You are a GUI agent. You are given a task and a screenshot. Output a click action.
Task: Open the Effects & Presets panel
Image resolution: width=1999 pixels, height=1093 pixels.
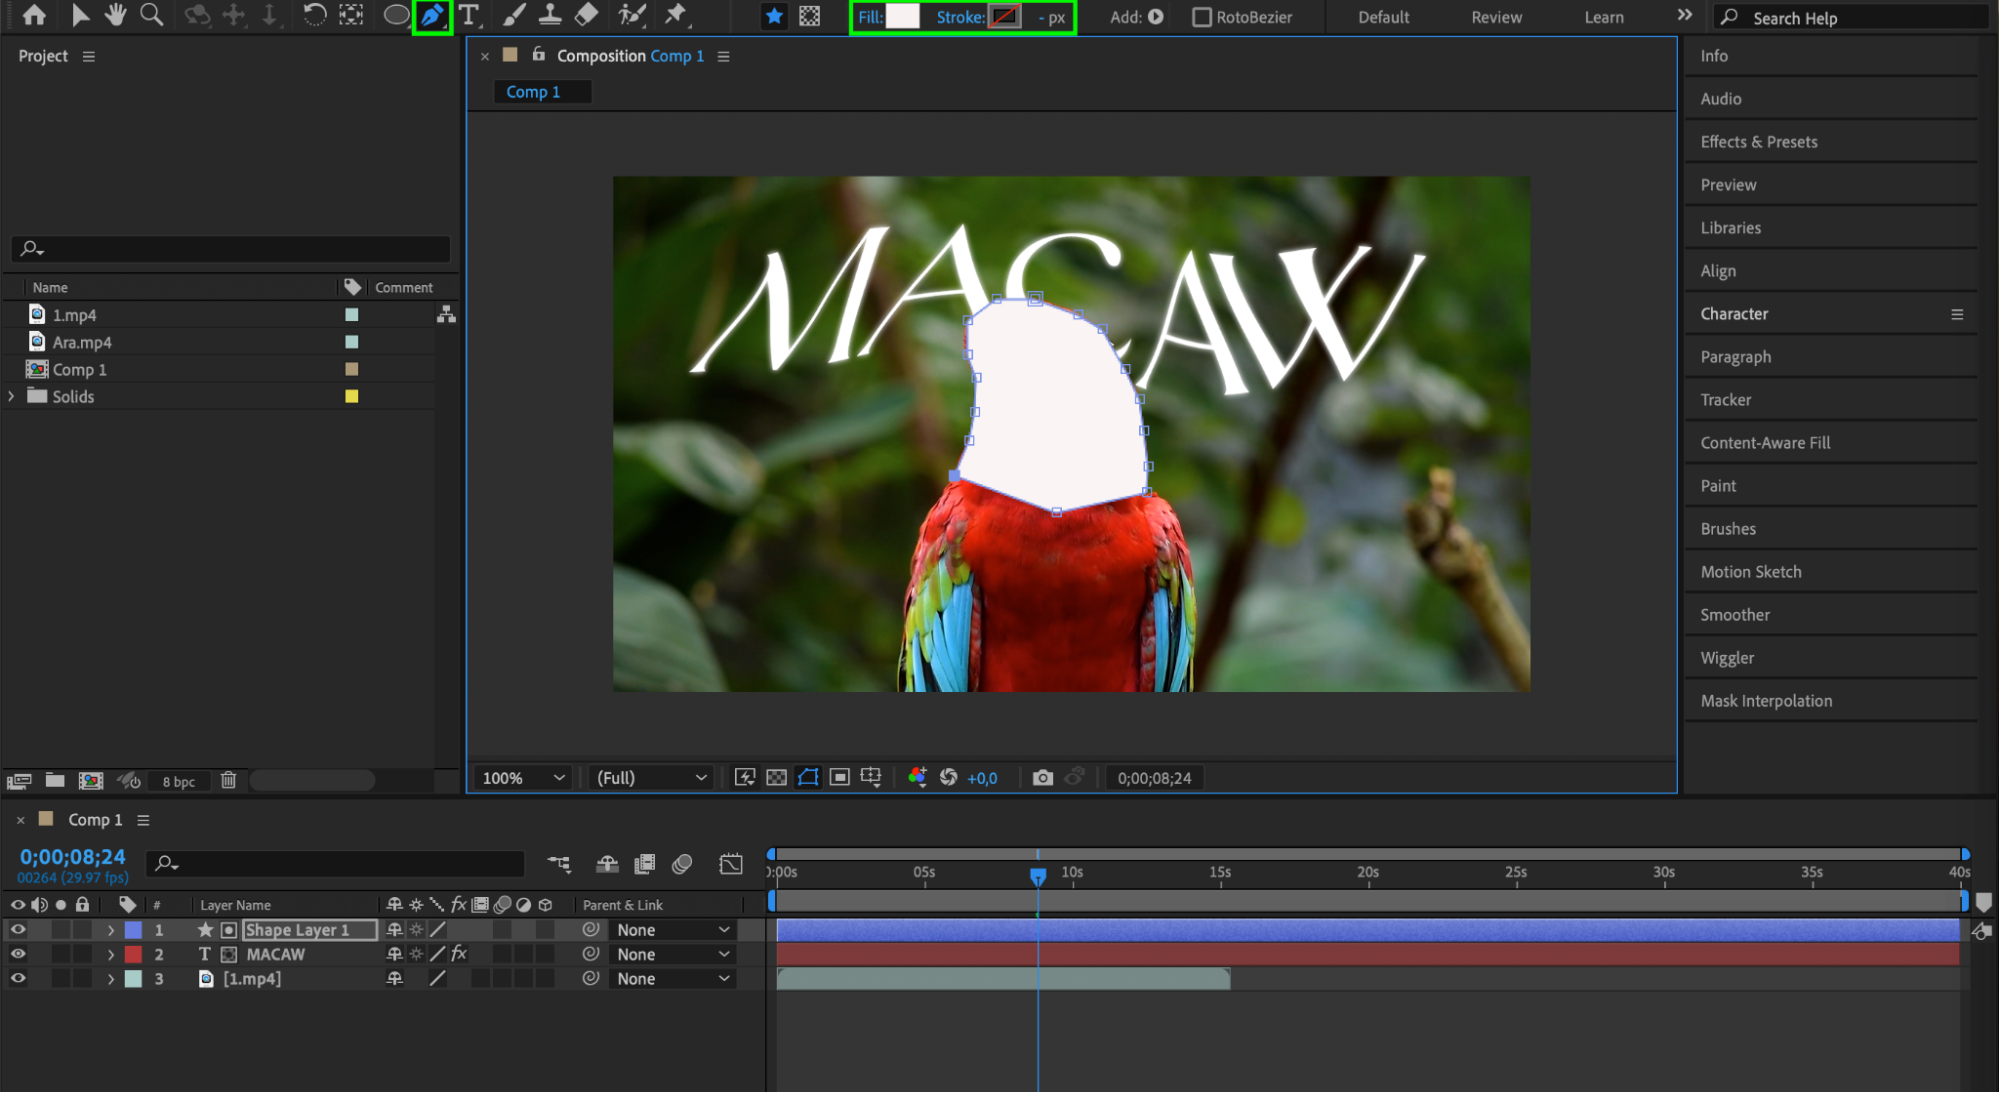coord(1759,142)
